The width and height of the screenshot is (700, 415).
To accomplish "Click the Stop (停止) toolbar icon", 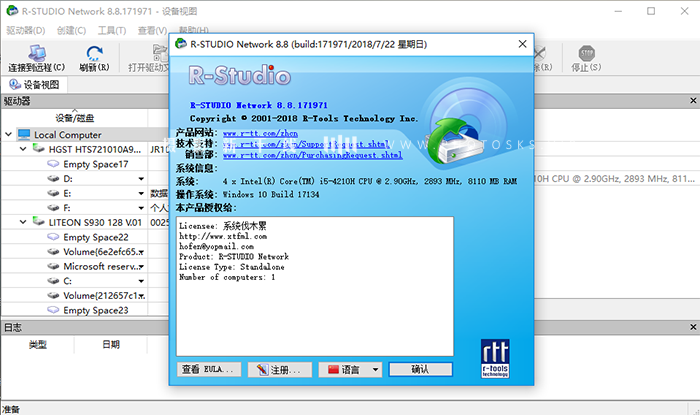I will (587, 53).
